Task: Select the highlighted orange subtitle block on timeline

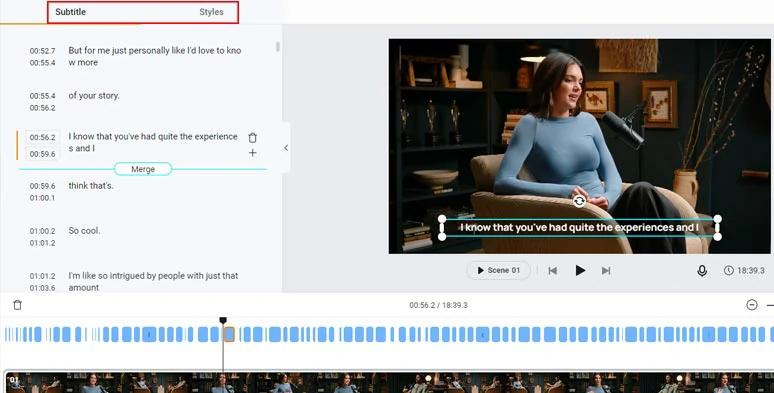Action: tap(229, 334)
